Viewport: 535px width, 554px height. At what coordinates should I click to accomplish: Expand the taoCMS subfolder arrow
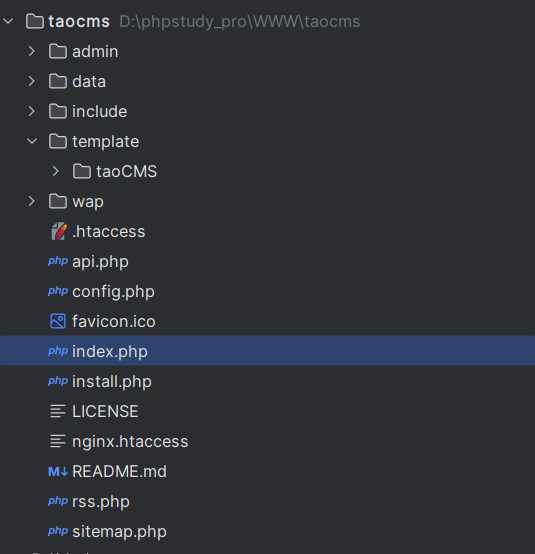click(55, 171)
